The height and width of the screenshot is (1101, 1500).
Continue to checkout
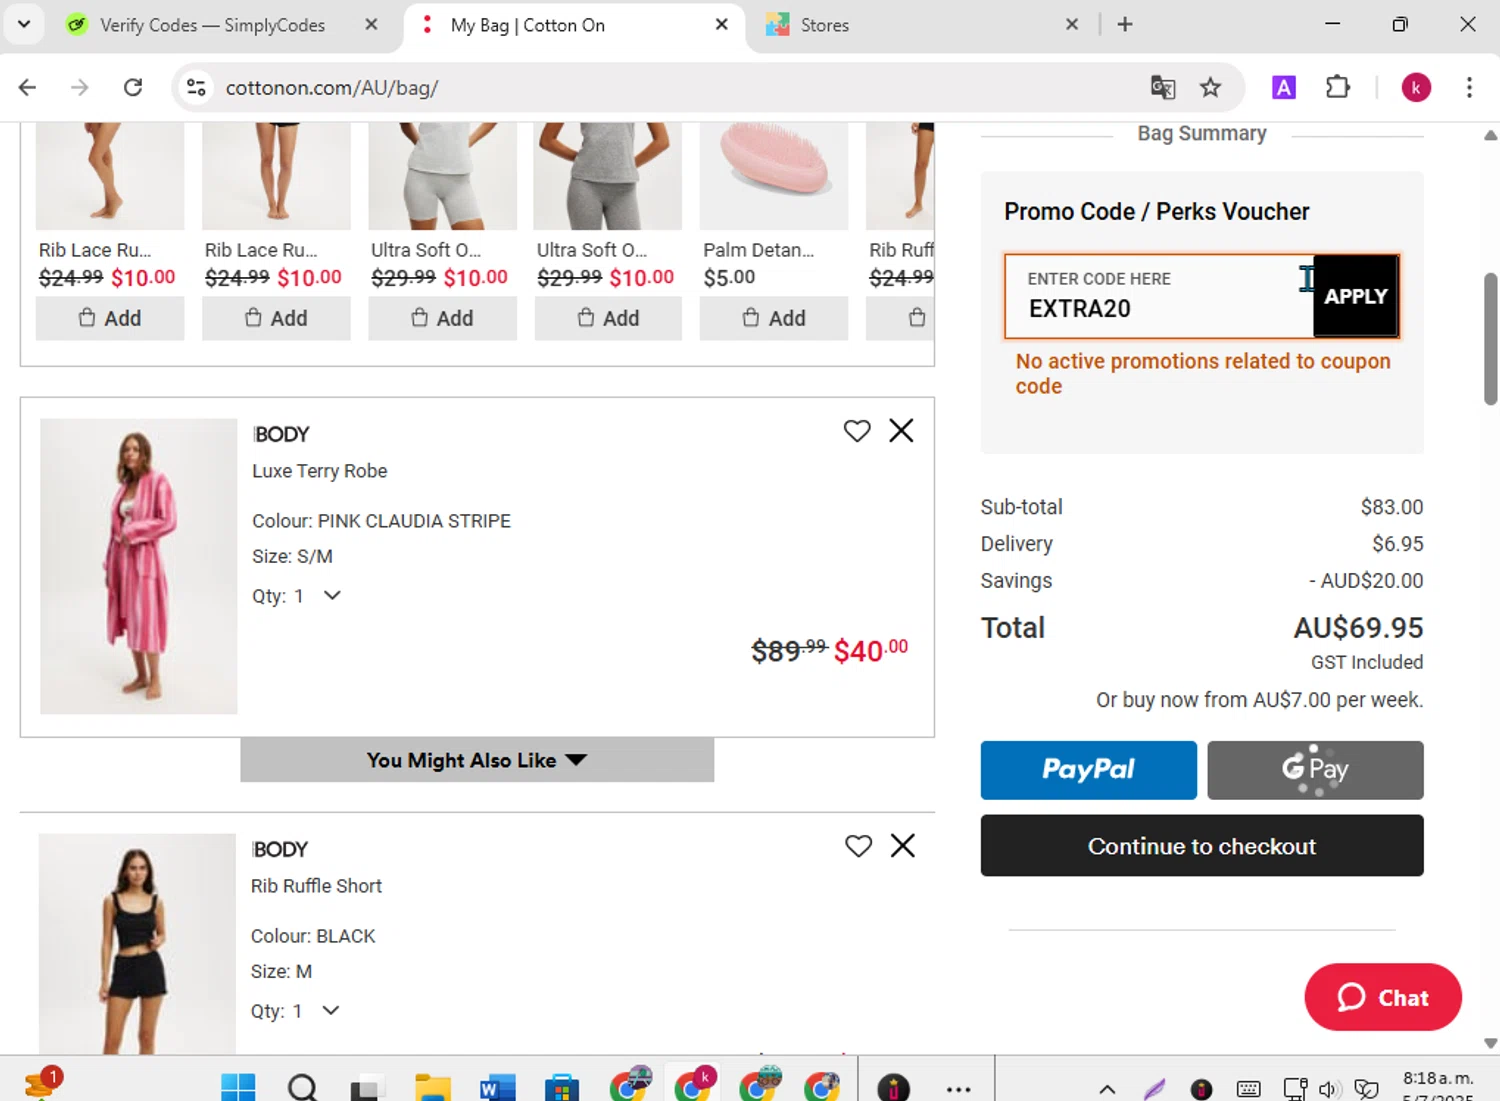(1202, 846)
